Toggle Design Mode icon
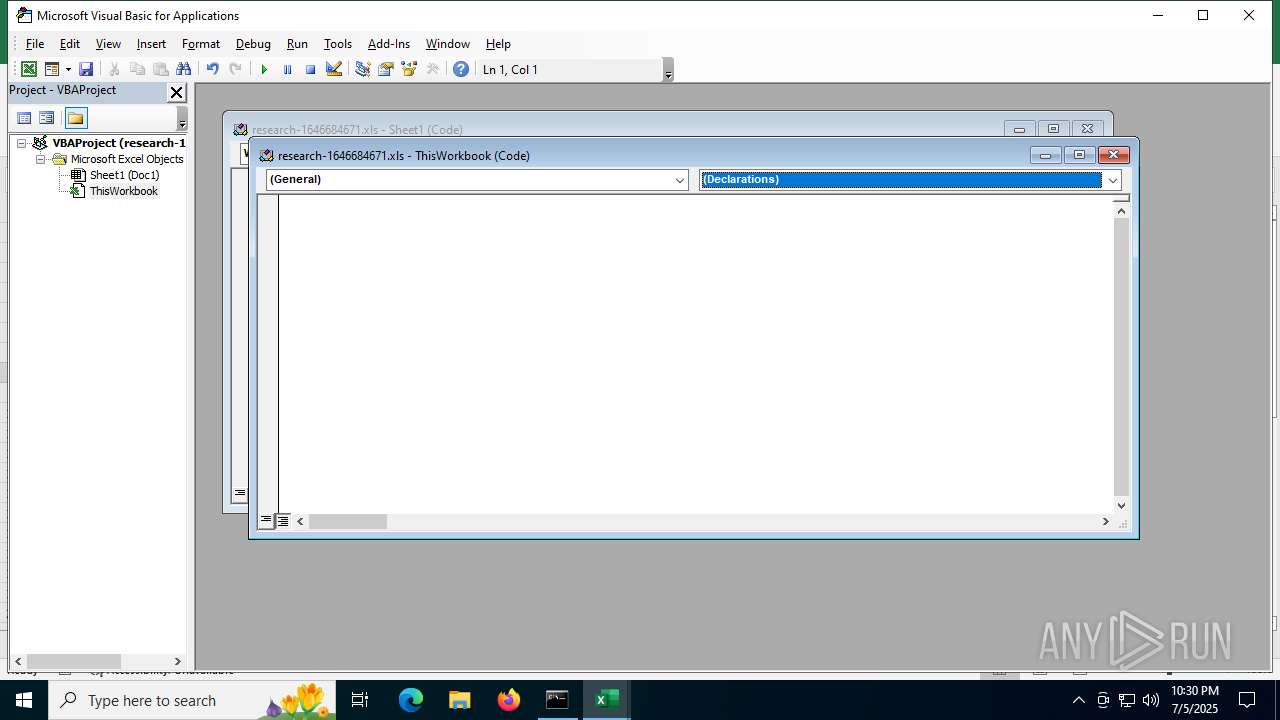The width and height of the screenshot is (1280, 720). point(334,69)
